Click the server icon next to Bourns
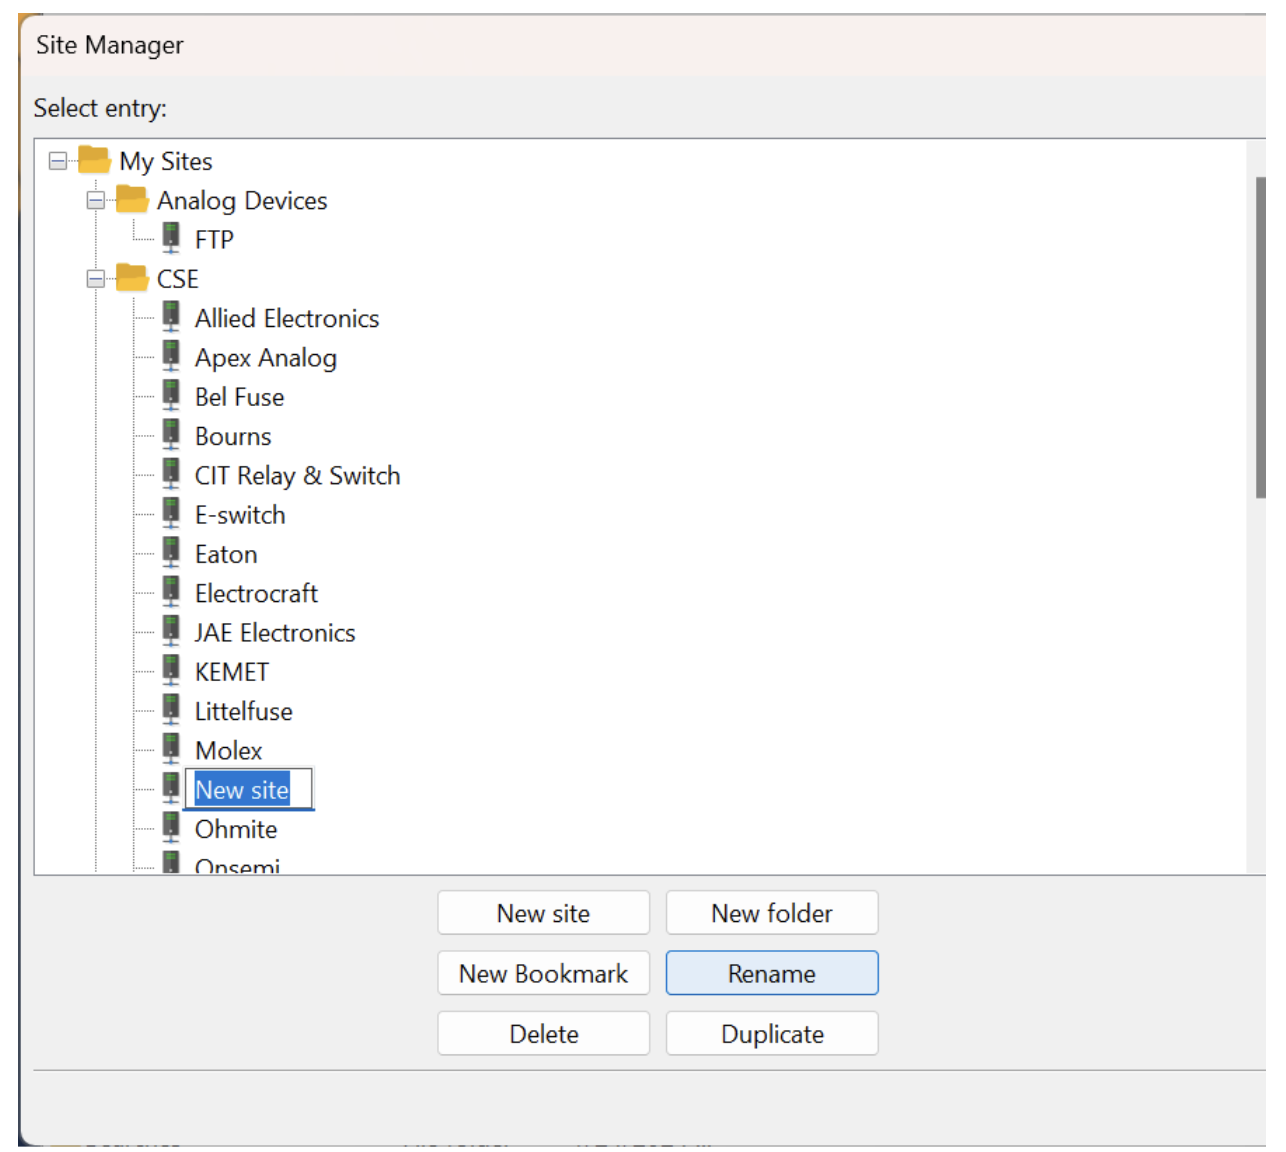The image size is (1286, 1152). pyautogui.click(x=171, y=436)
